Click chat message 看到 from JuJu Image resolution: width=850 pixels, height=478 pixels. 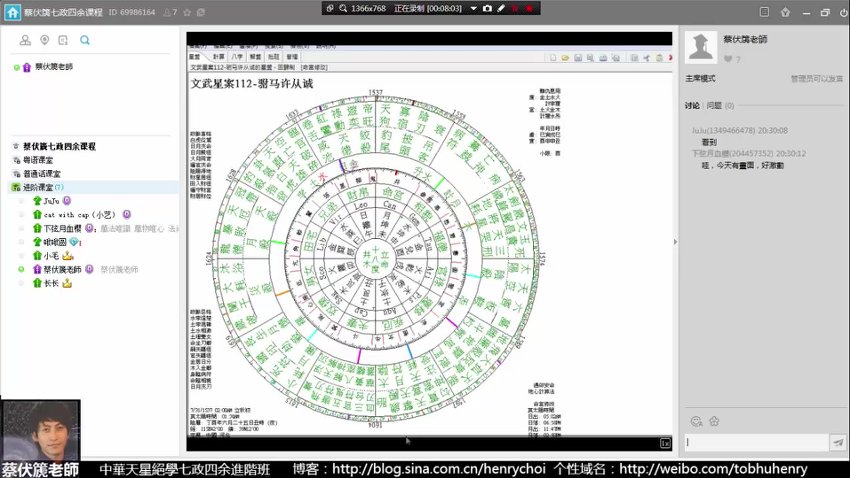tap(709, 142)
